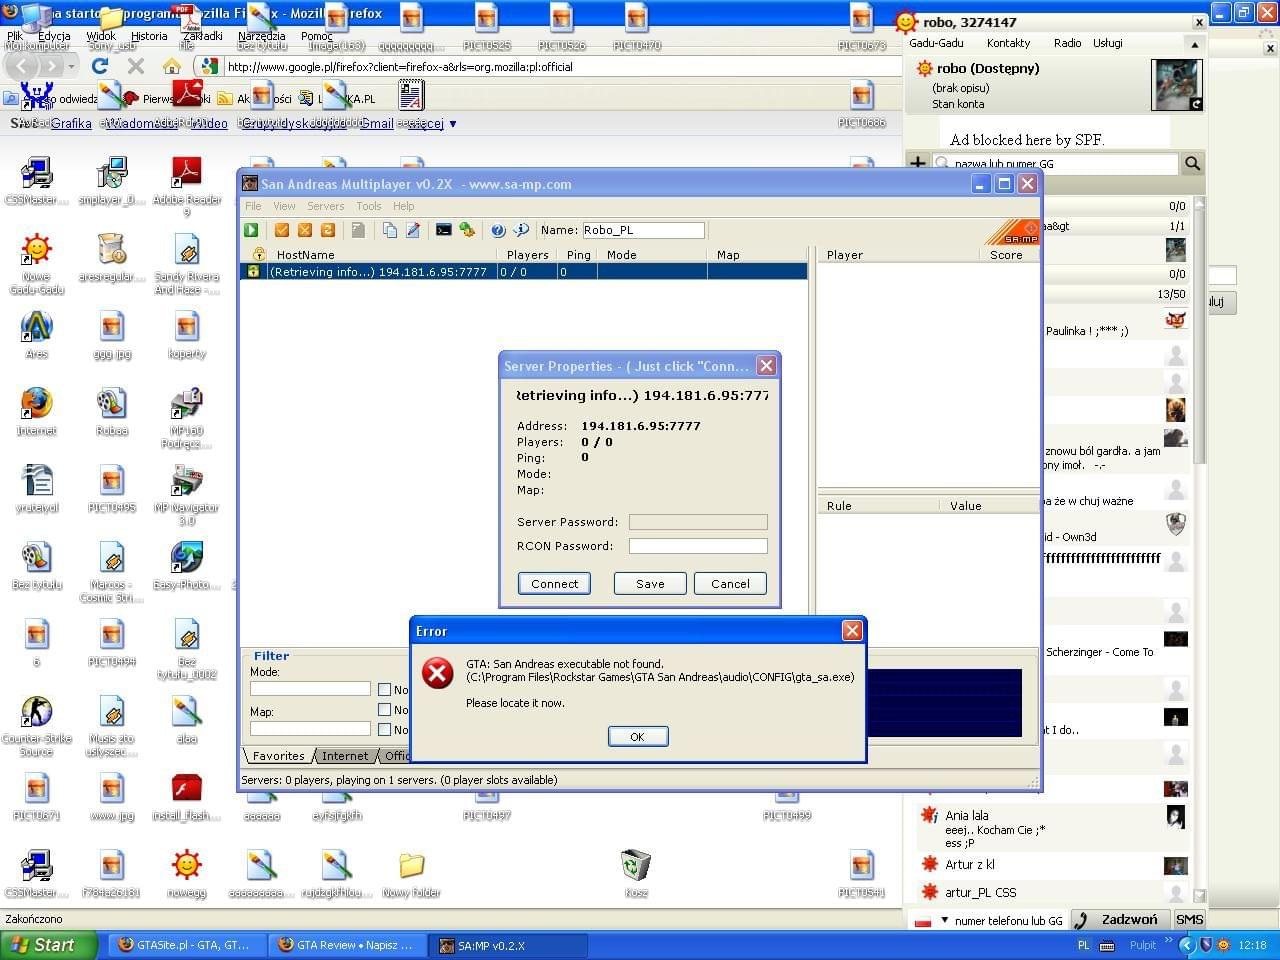This screenshot has width=1280, height=960.
Task: Open the Usługi menu in Gadu-Gadu
Action: click(1107, 43)
